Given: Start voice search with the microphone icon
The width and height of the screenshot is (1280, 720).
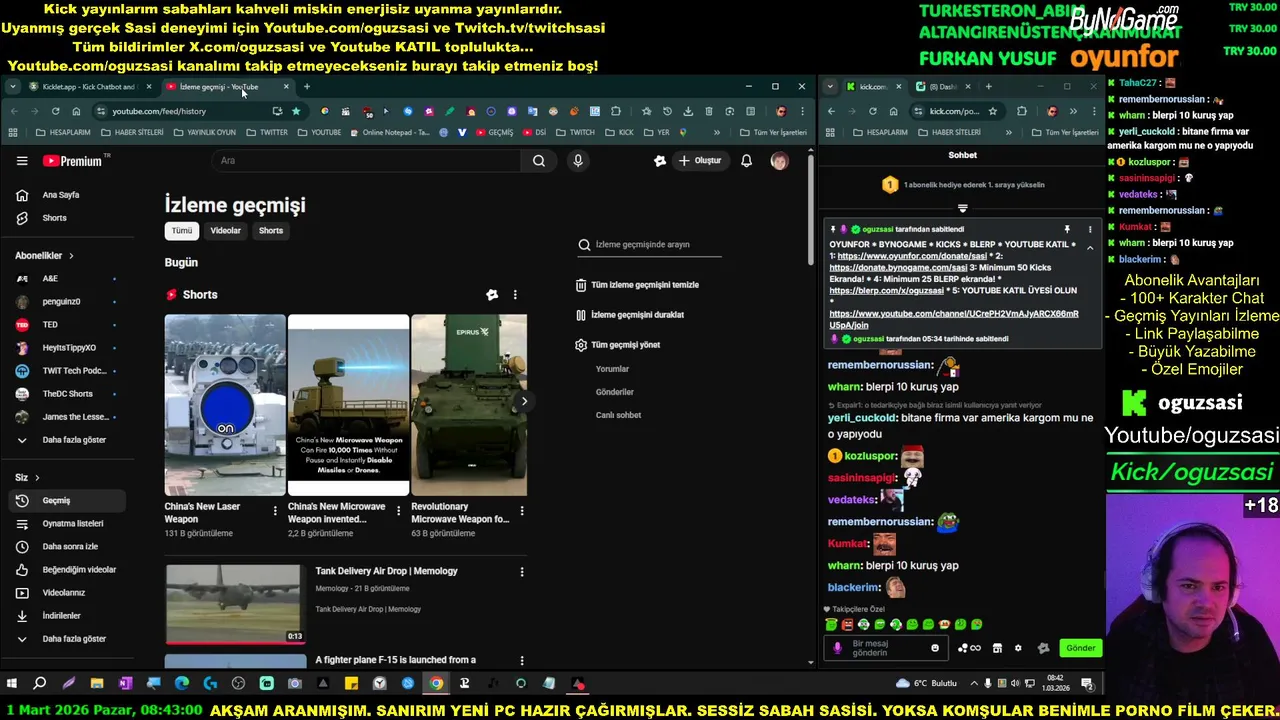Looking at the screenshot, I should (x=577, y=161).
